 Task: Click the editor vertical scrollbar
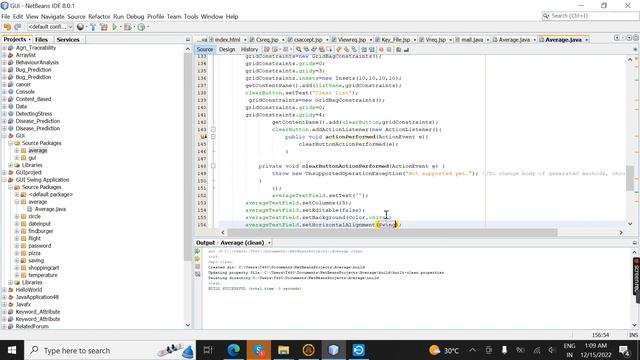(630, 178)
